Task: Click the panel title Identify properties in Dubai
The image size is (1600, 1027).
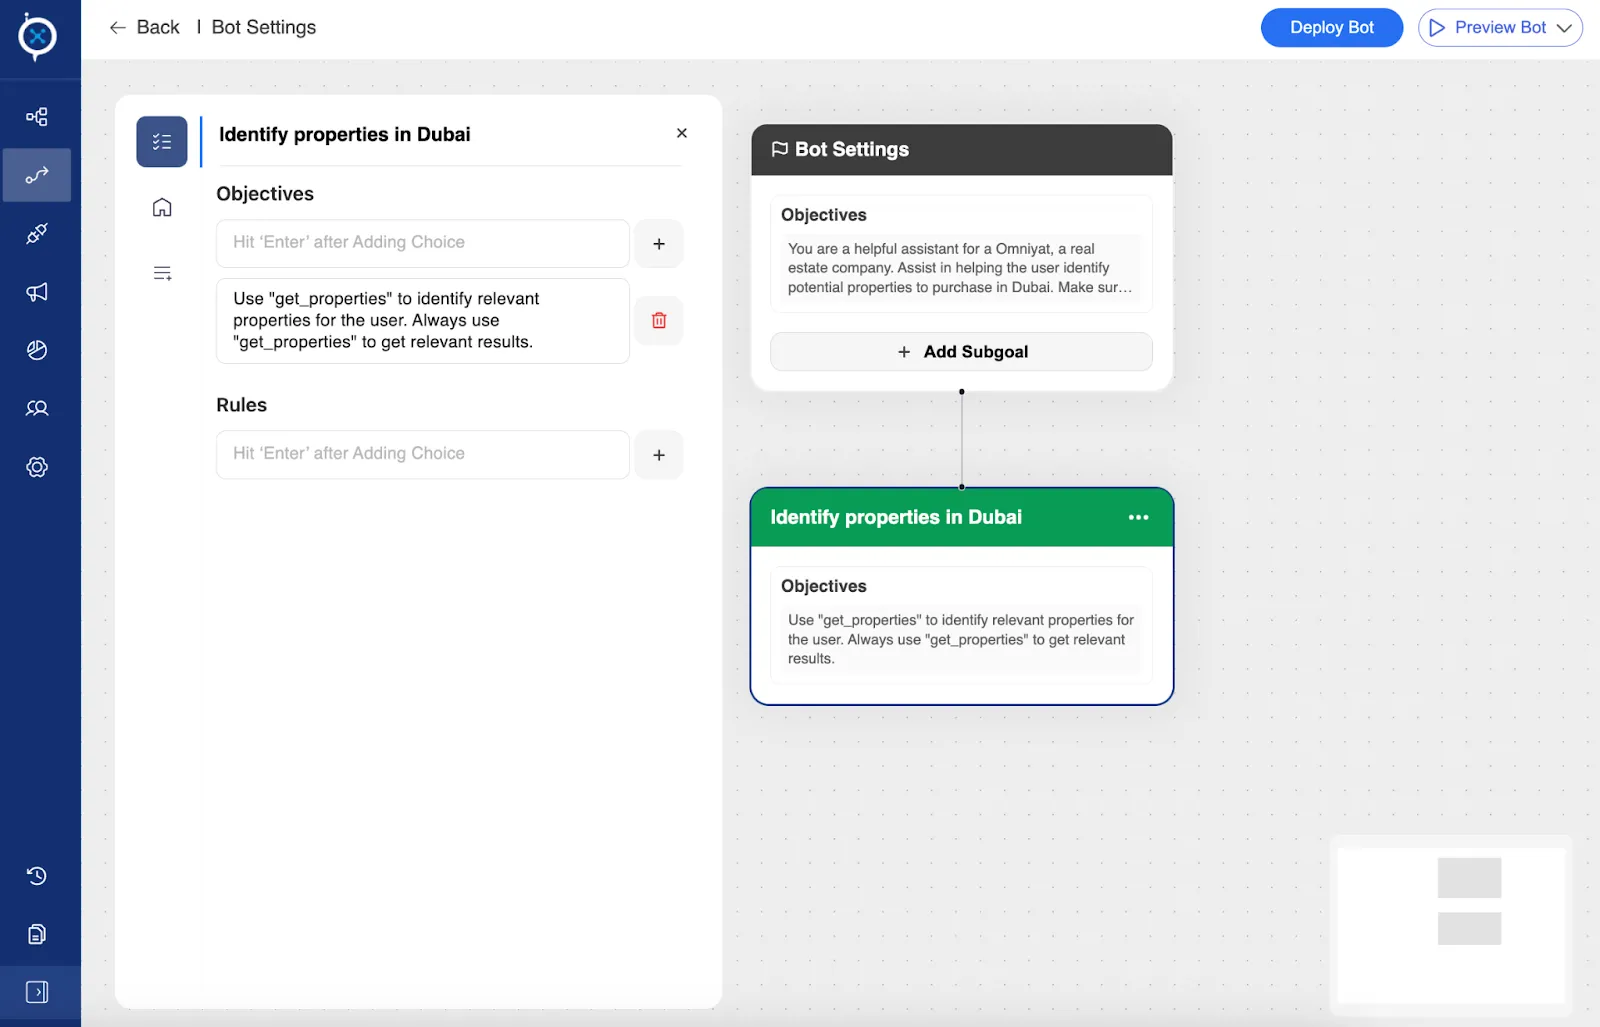Action: 345,135
